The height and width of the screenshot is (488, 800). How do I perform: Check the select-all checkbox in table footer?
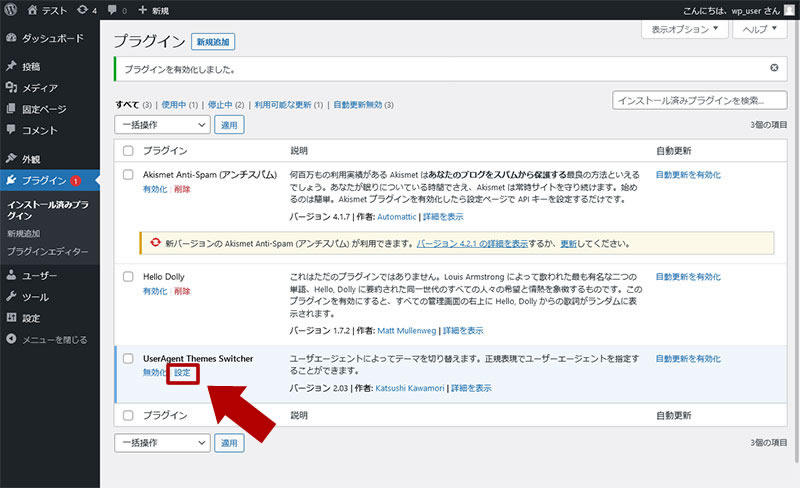tap(128, 416)
